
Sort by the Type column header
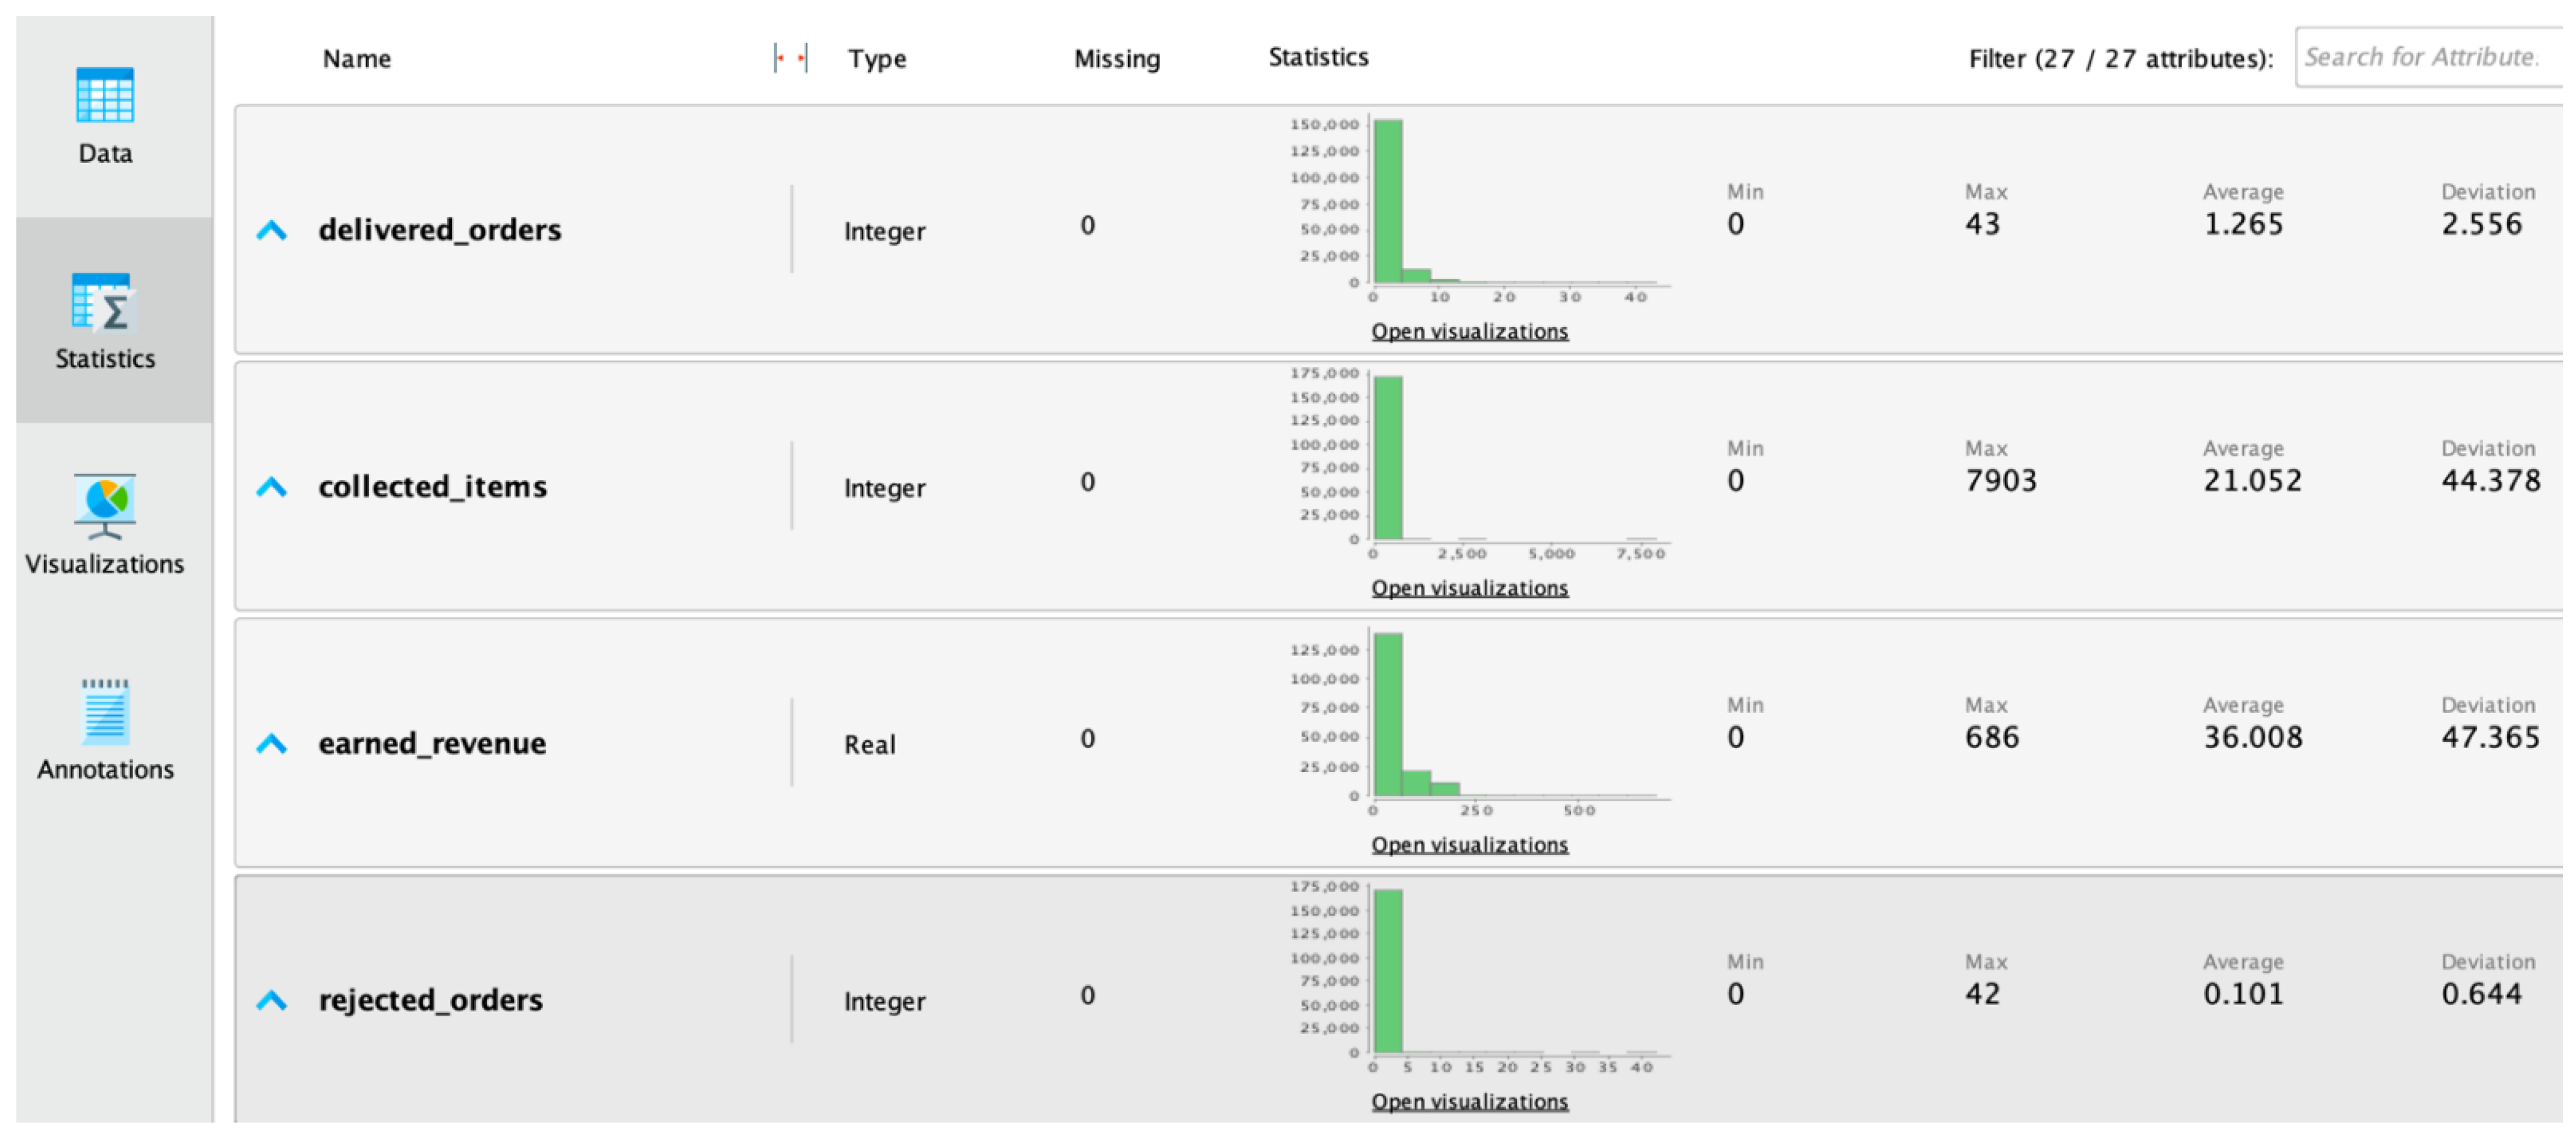pyautogui.click(x=877, y=59)
